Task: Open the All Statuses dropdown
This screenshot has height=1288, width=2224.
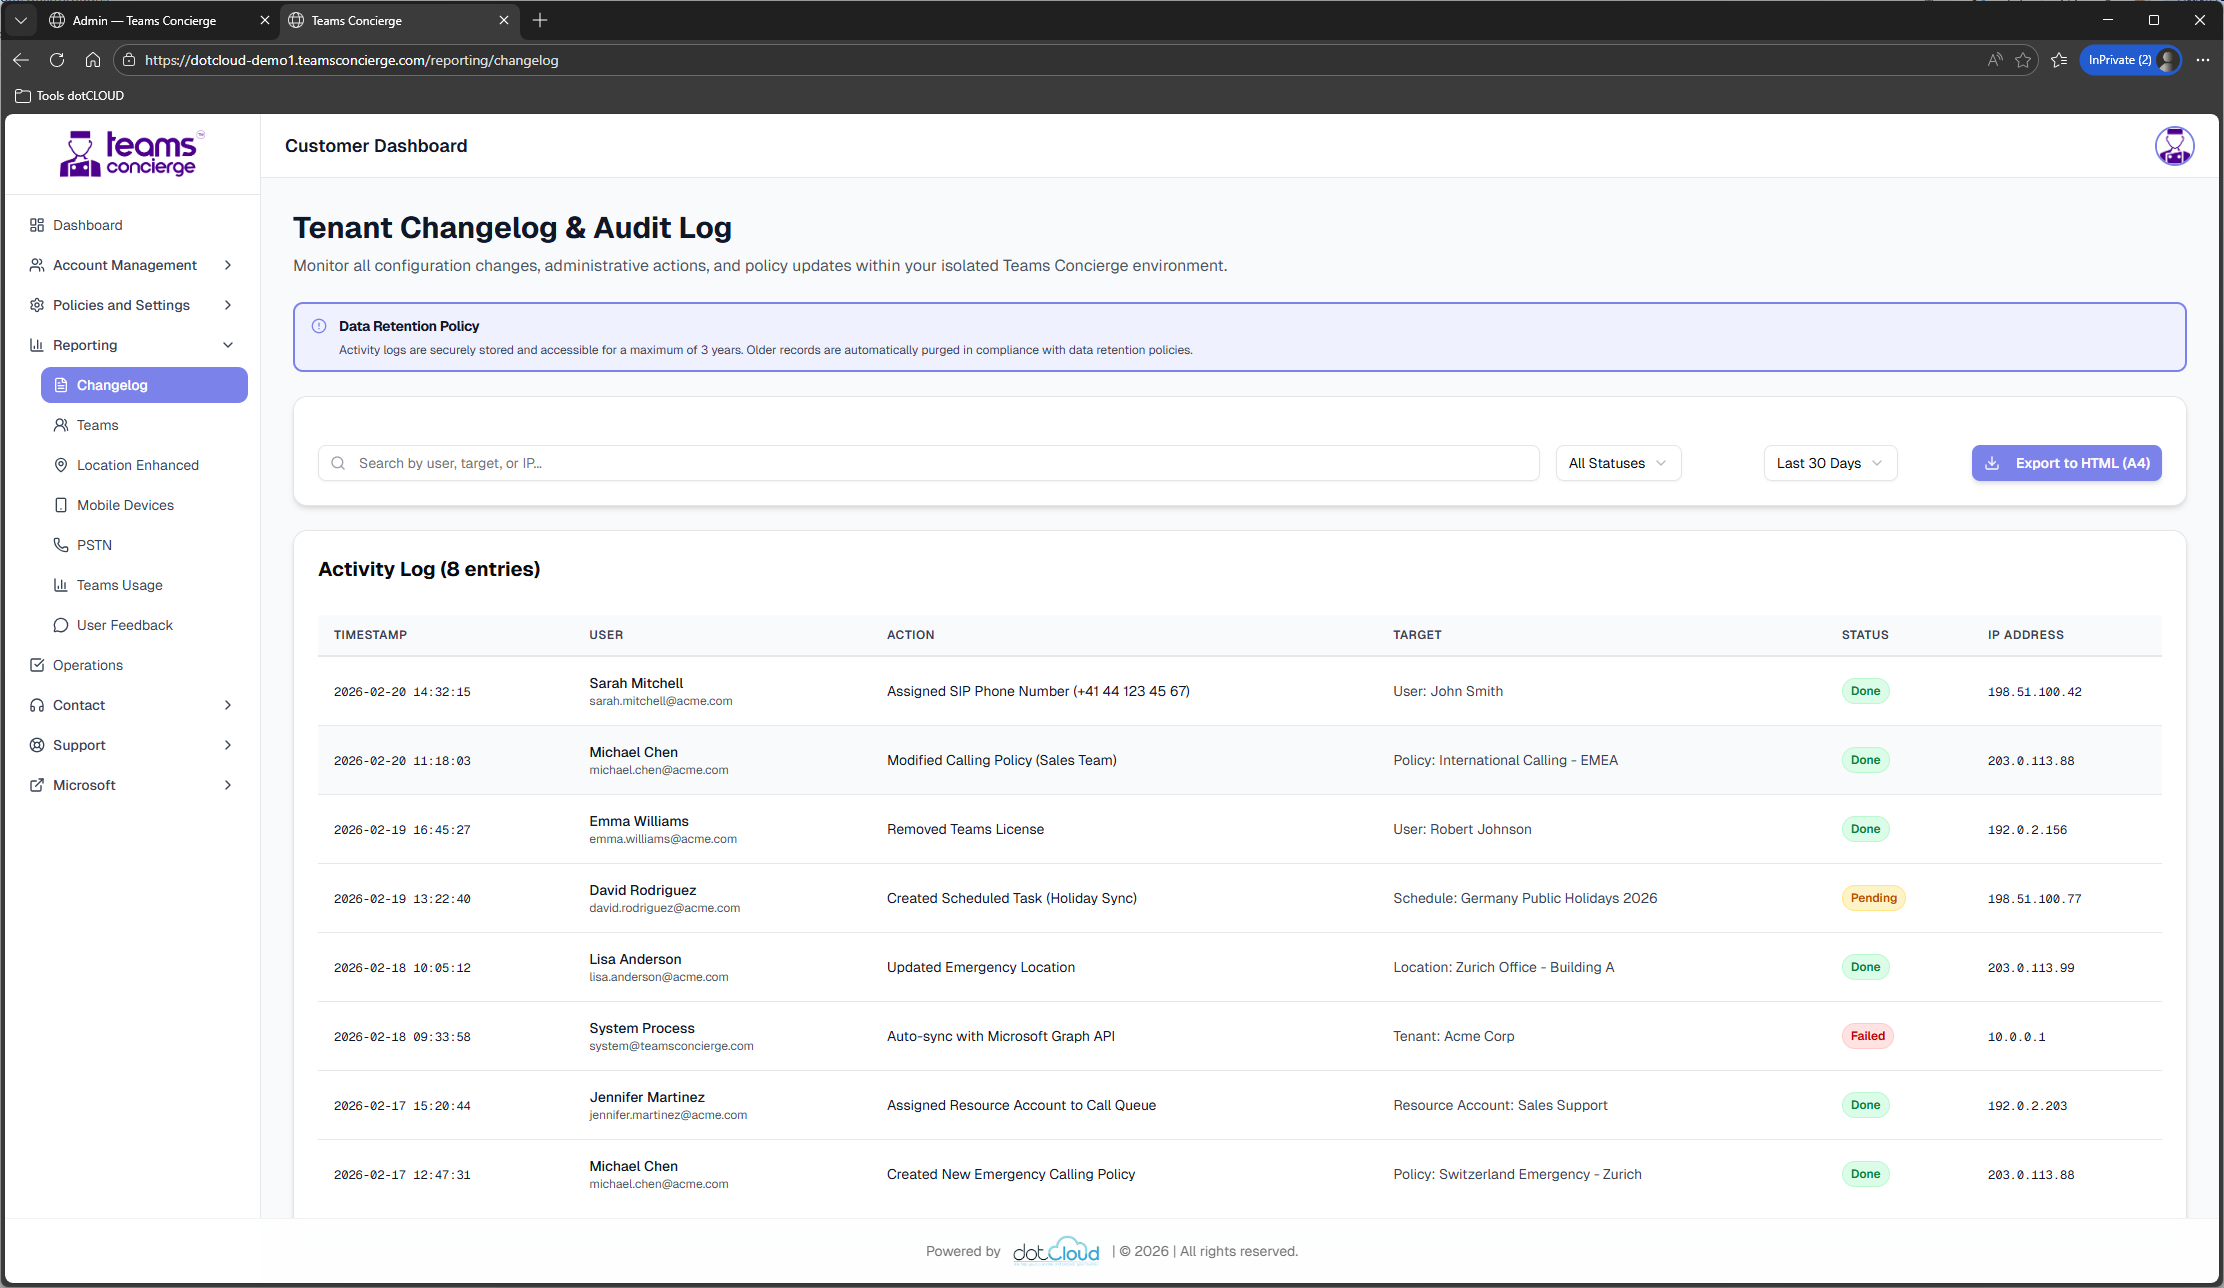Action: [1617, 462]
